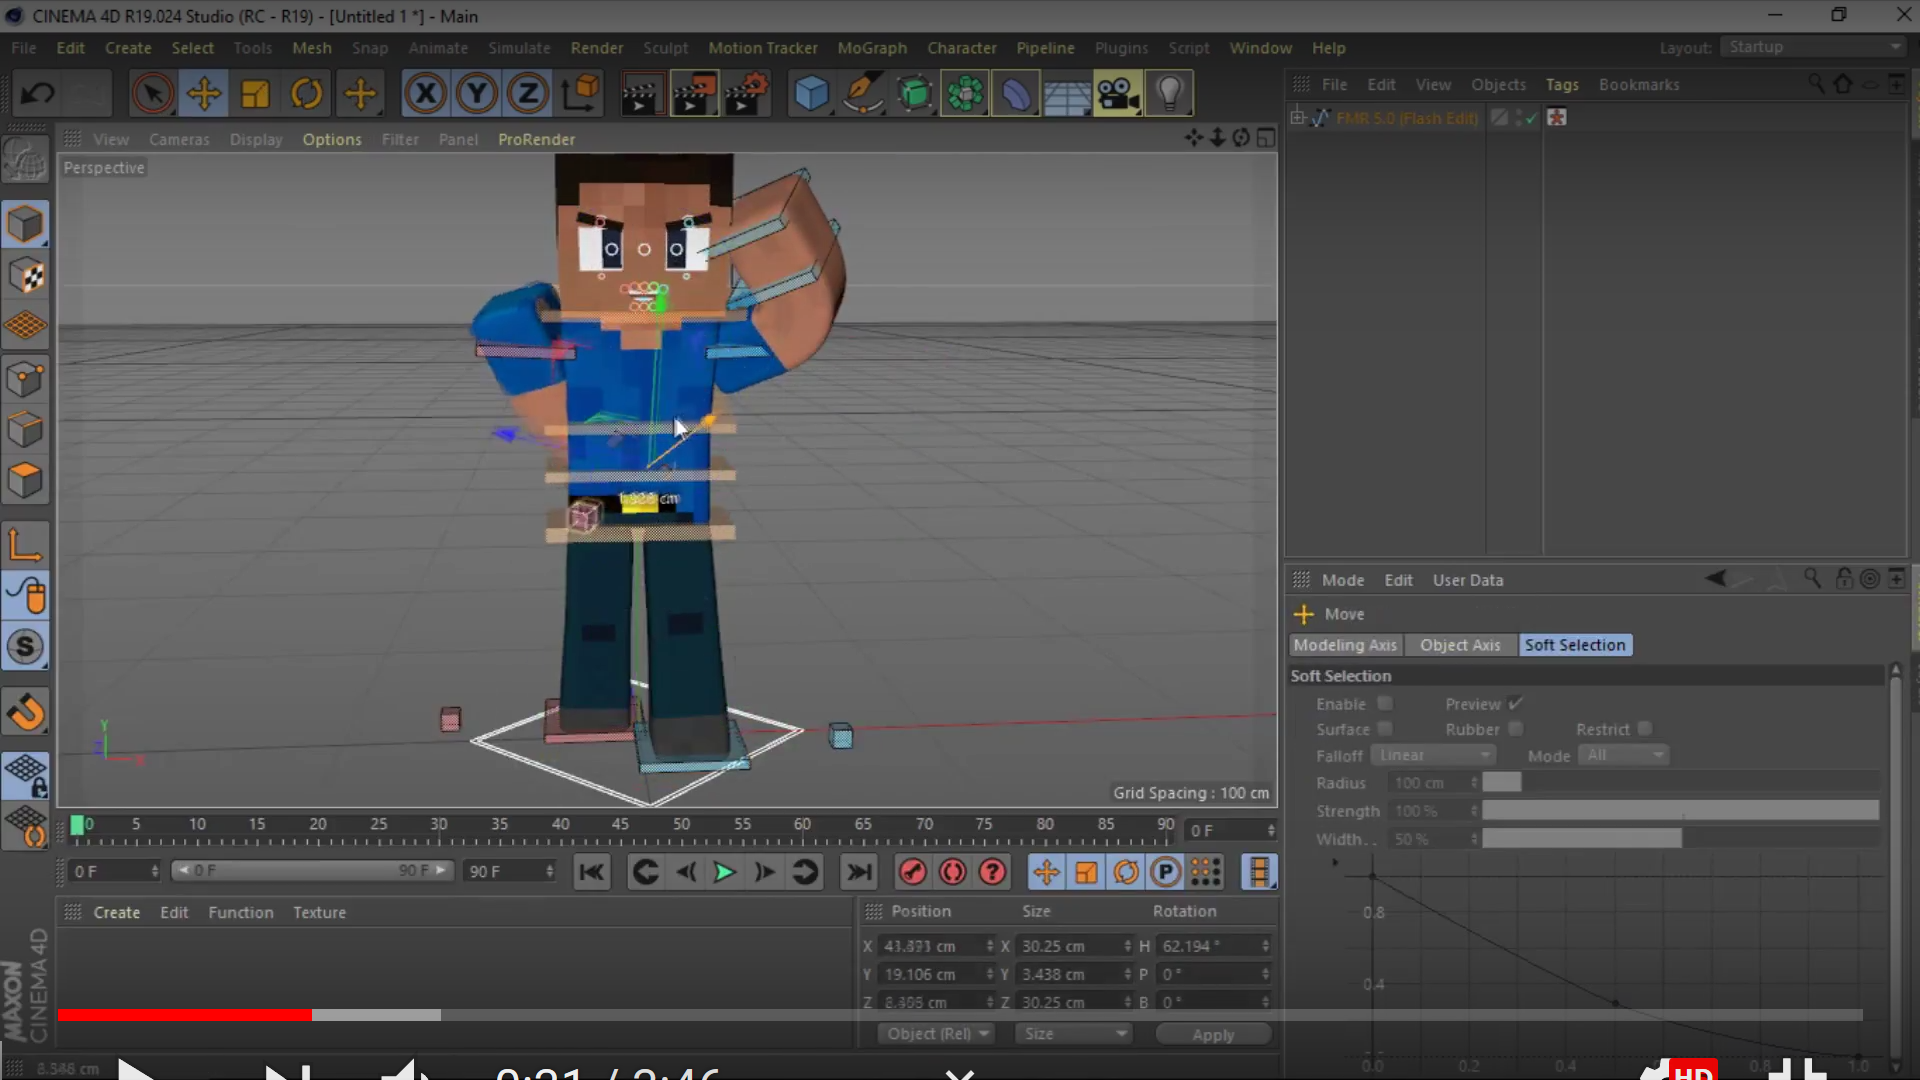Toggle Snap (S) icon in left palette

click(26, 647)
